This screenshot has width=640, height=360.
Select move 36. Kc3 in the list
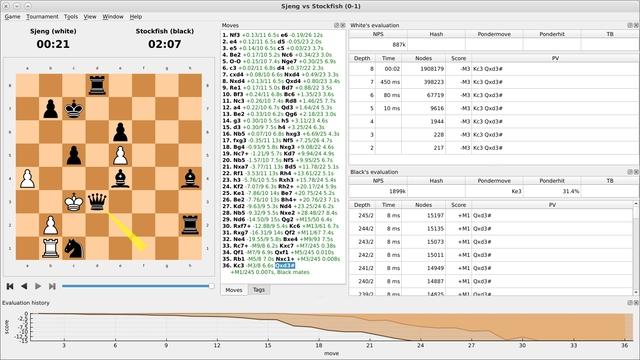[238, 266]
